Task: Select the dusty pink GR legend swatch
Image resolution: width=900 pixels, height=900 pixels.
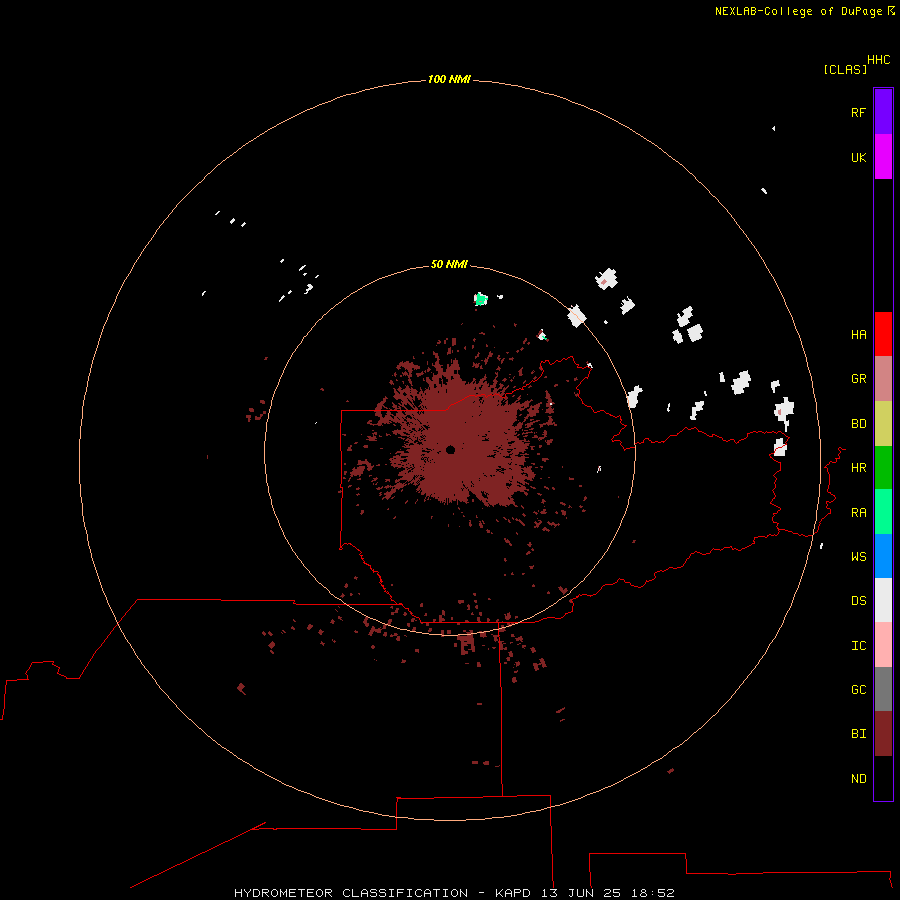Action: (883, 379)
